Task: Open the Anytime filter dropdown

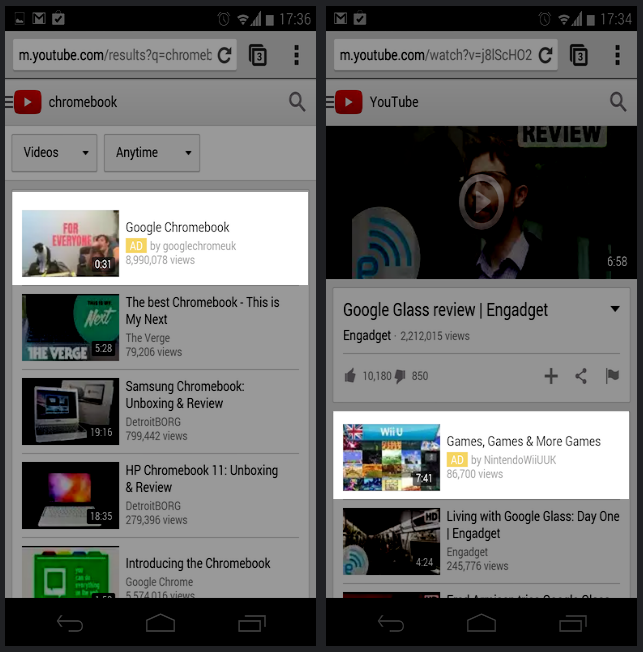Action: pos(152,153)
